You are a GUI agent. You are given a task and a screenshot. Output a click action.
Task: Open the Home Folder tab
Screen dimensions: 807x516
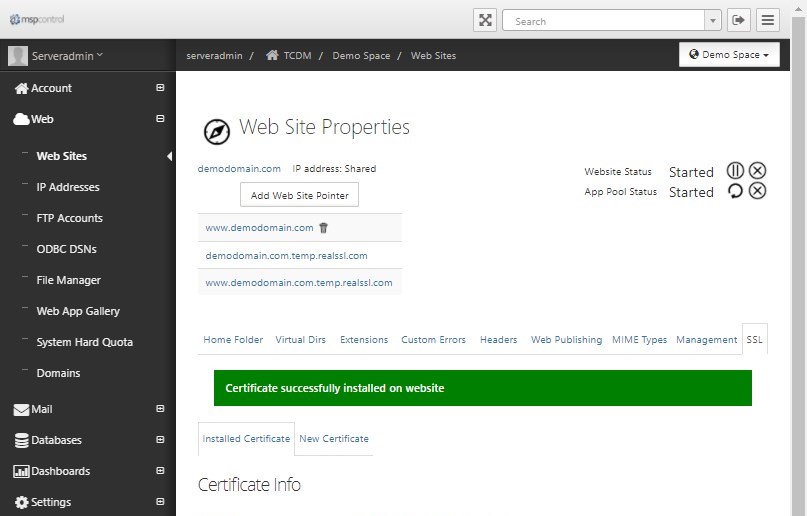(233, 340)
